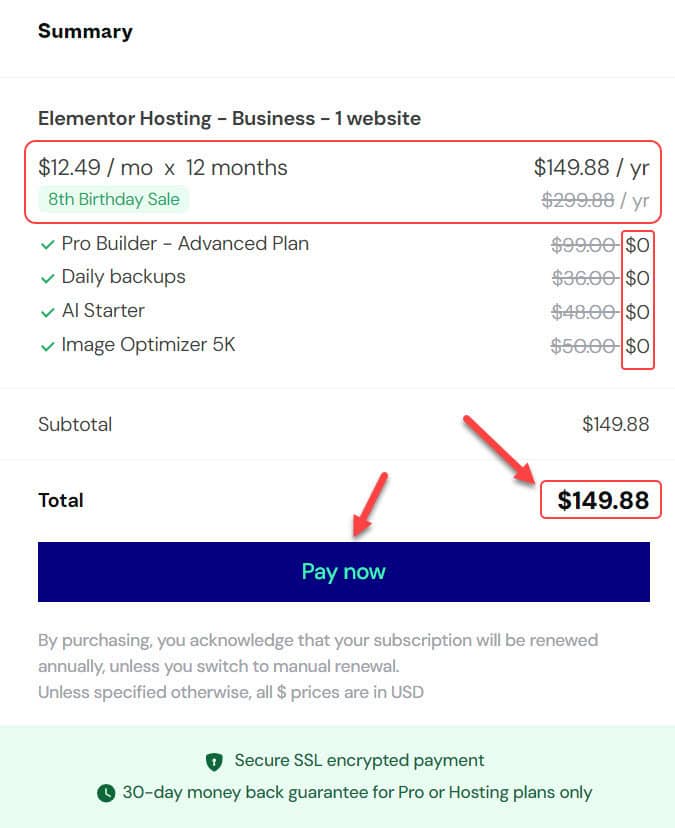Screen dimensions: 675x828
Task: Click the Subtotal label
Action: (75, 424)
